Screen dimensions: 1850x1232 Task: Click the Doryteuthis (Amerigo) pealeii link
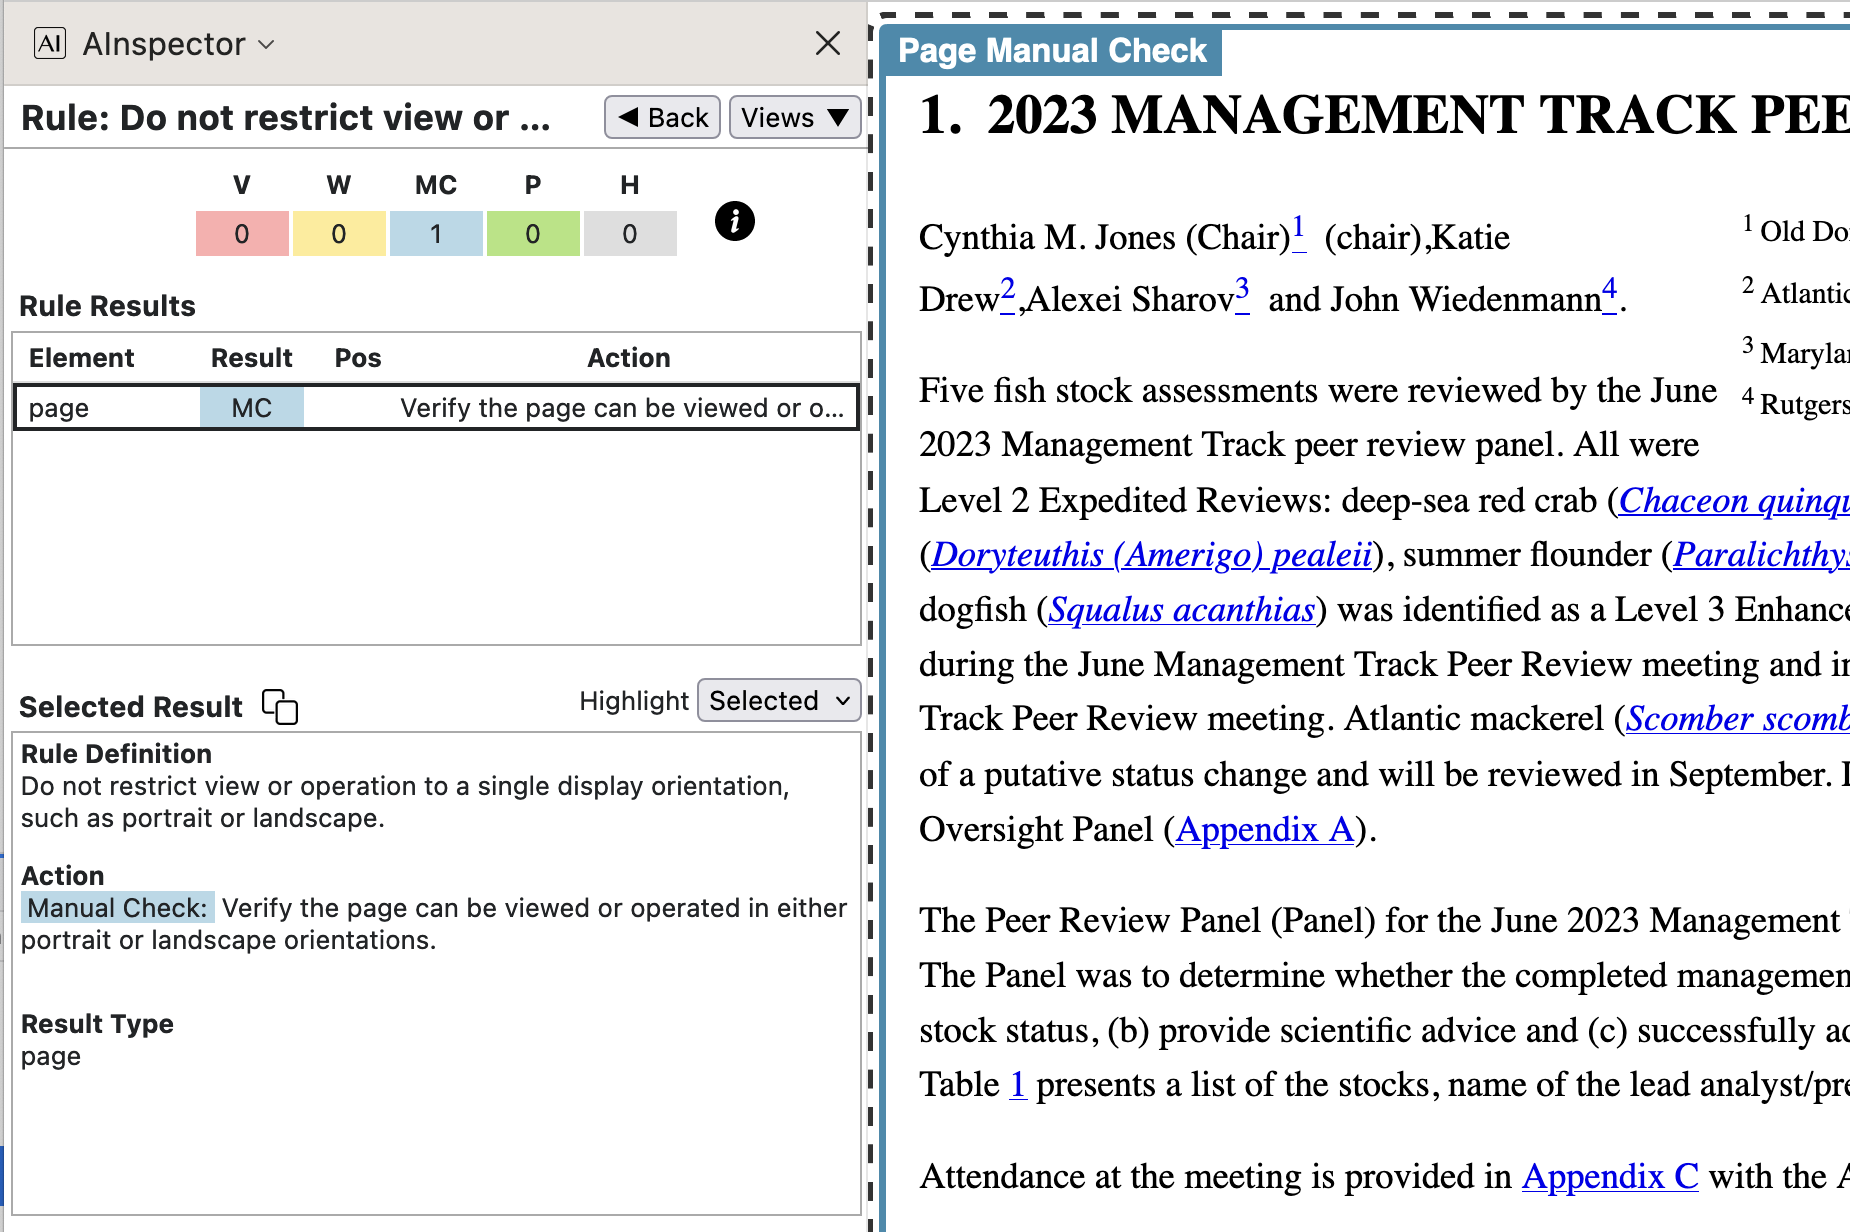point(1151,555)
